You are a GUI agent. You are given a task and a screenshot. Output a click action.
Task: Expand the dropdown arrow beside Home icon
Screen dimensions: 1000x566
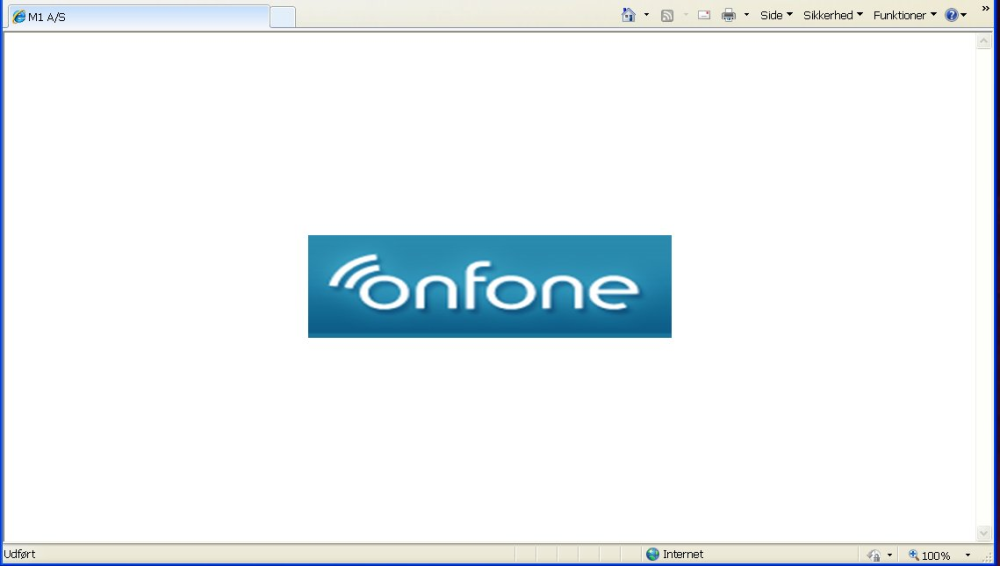646,15
